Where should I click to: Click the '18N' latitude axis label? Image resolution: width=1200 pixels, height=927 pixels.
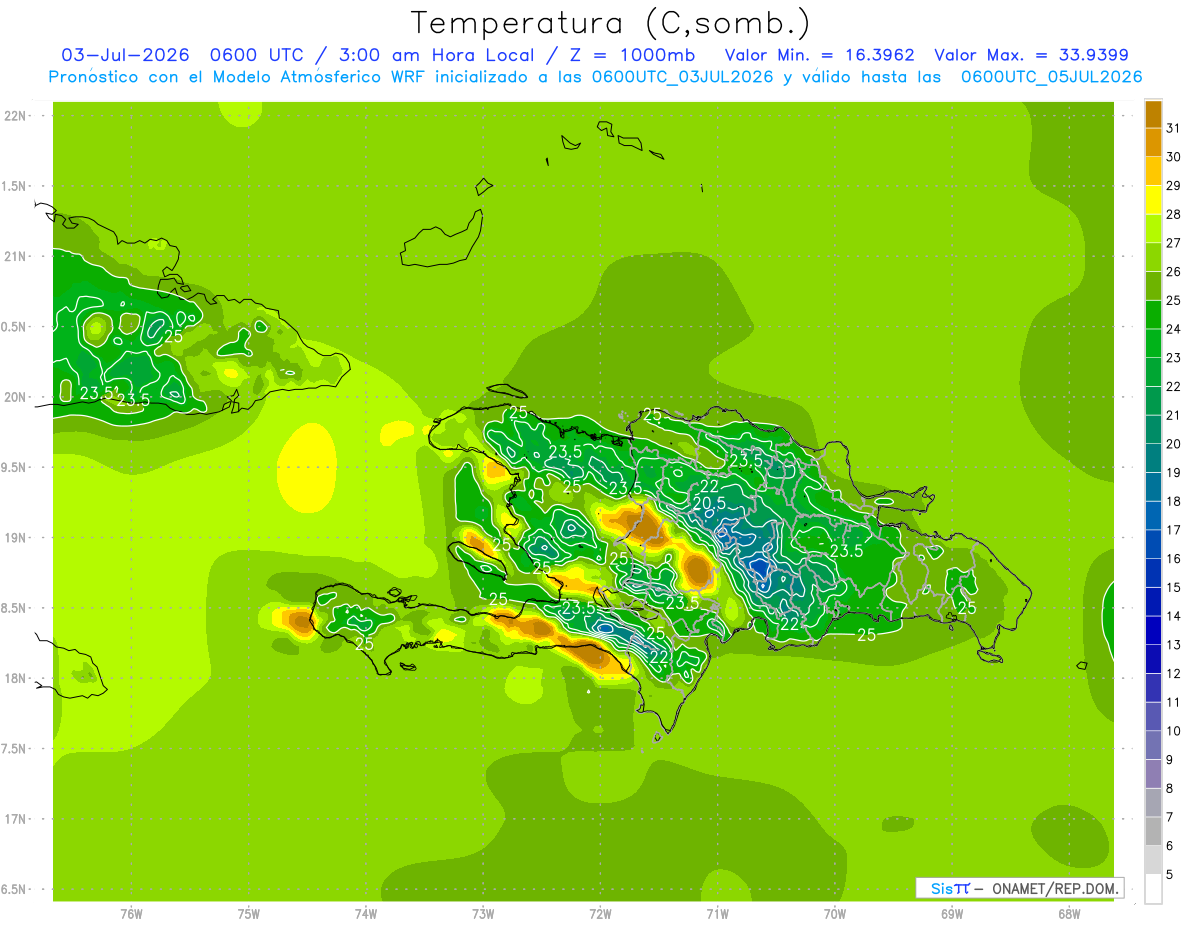tap(16, 678)
